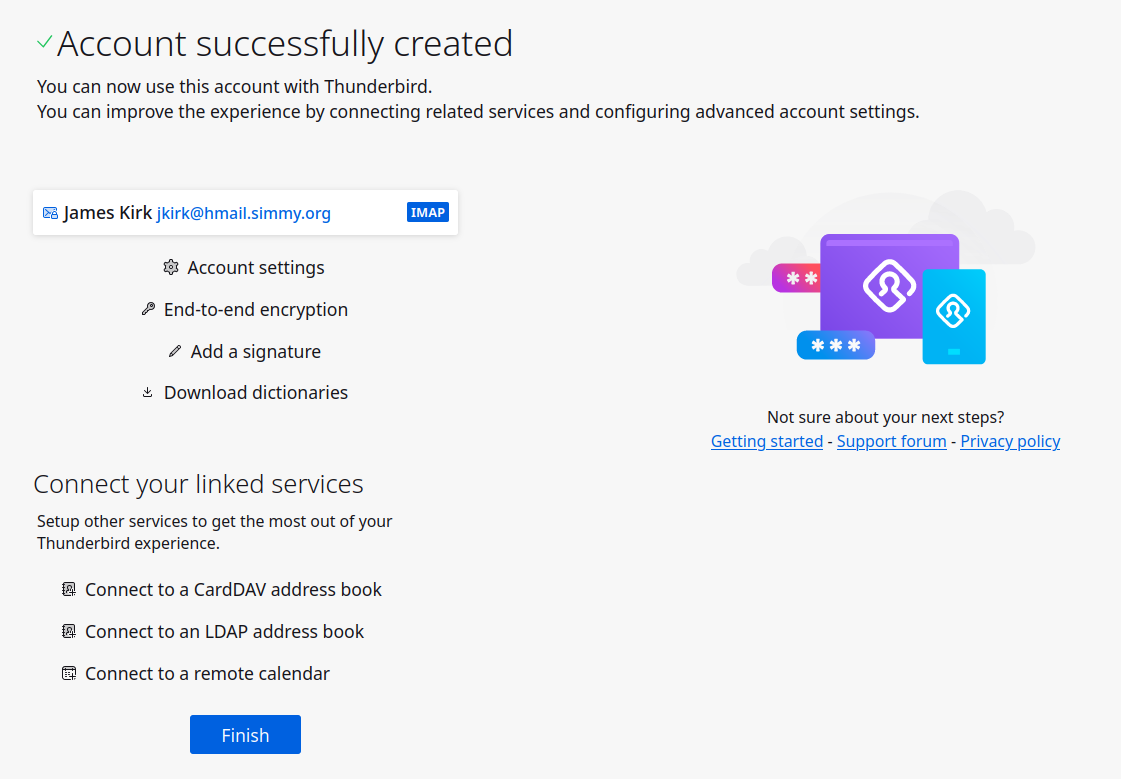
Task: Click the key icon for End-to-end encryption
Action: [148, 310]
